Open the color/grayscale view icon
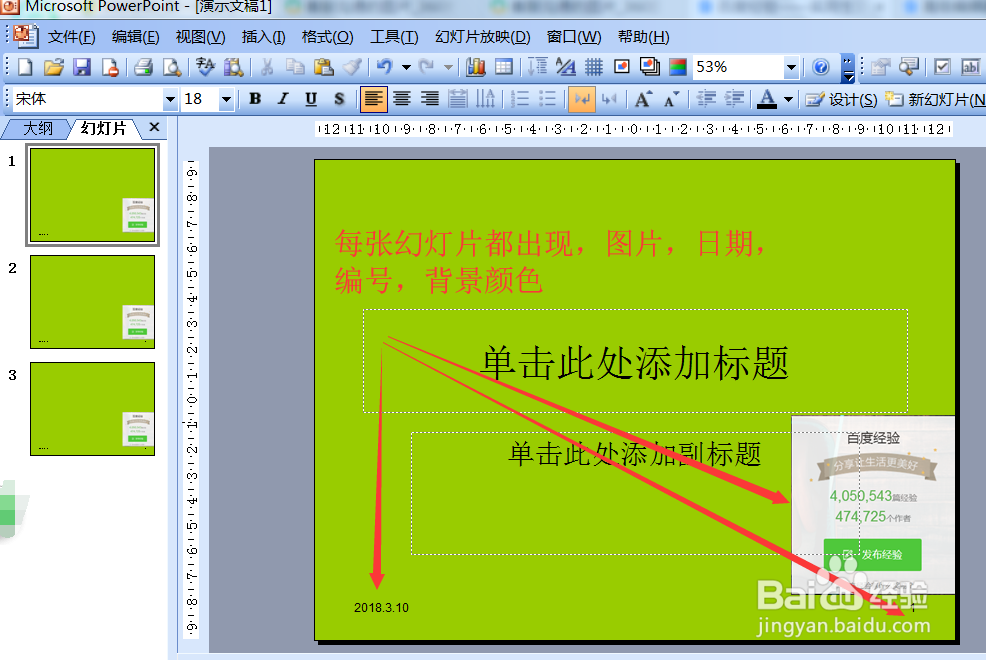The height and width of the screenshot is (660, 986). pos(676,66)
